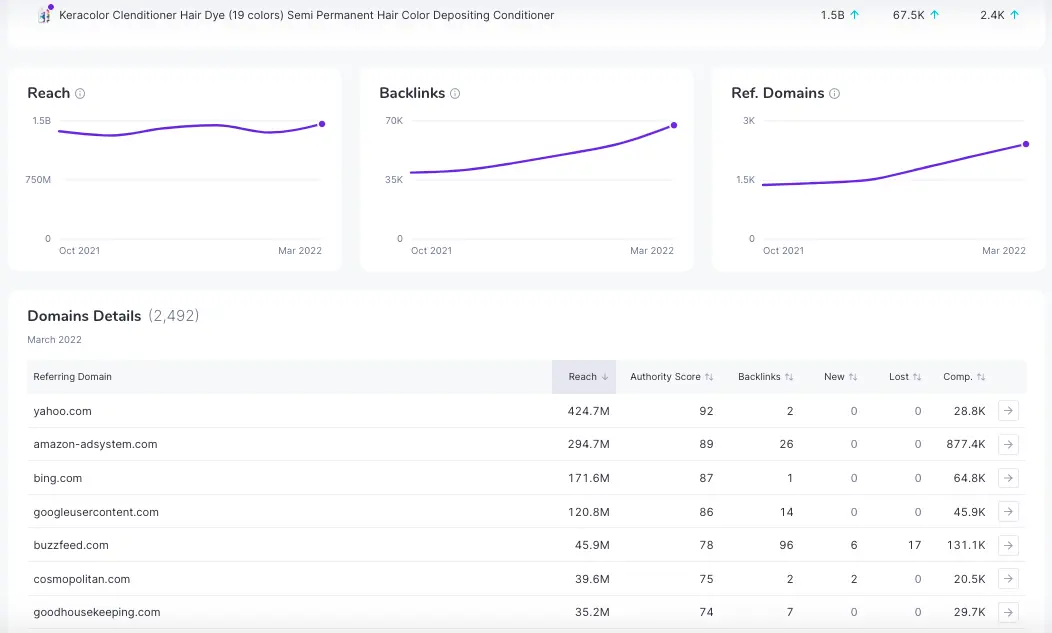The width and height of the screenshot is (1052, 633).
Task: Click the Mar 2022 Backlinks data point
Action: tap(674, 125)
